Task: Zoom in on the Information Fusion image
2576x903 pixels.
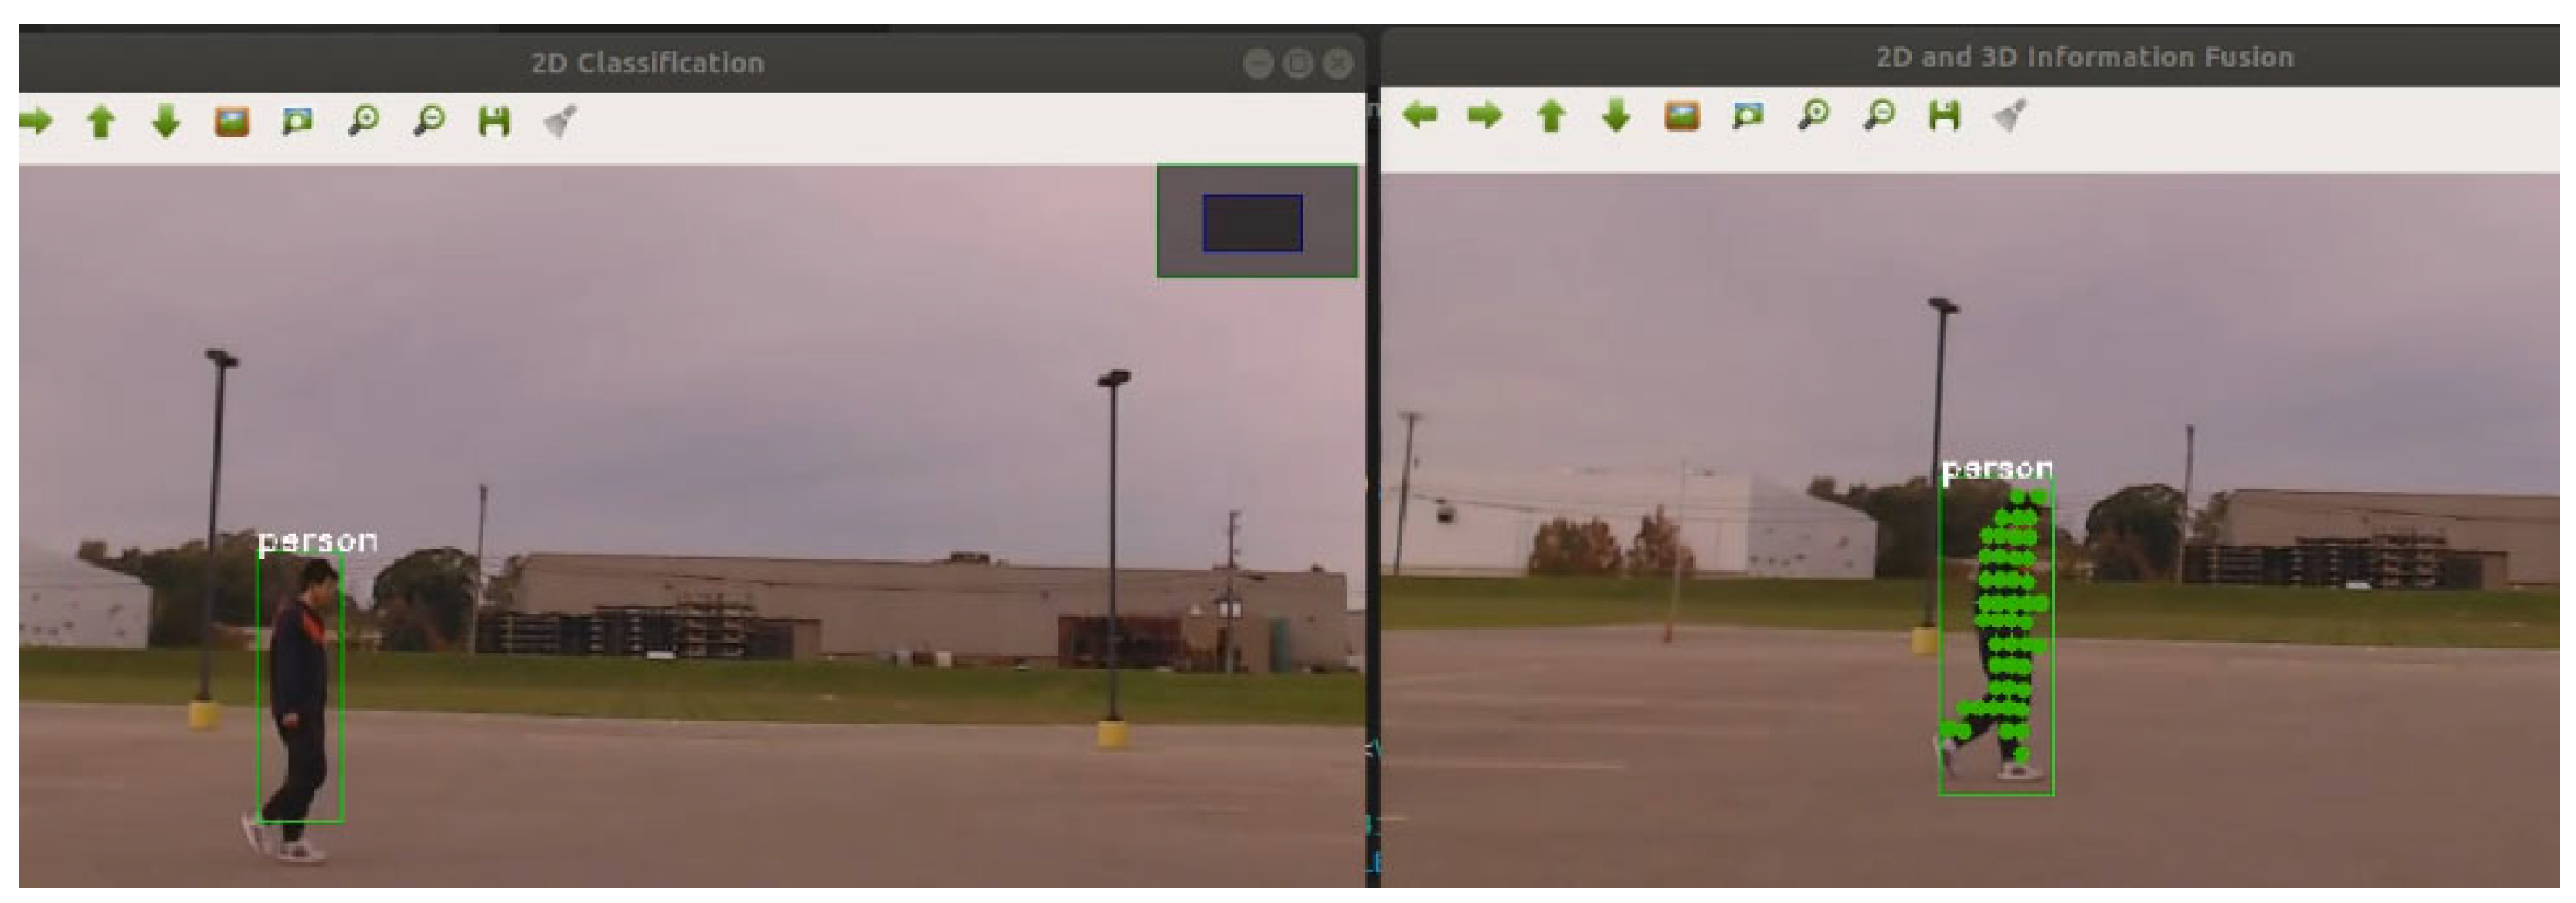Action: (x=1813, y=116)
